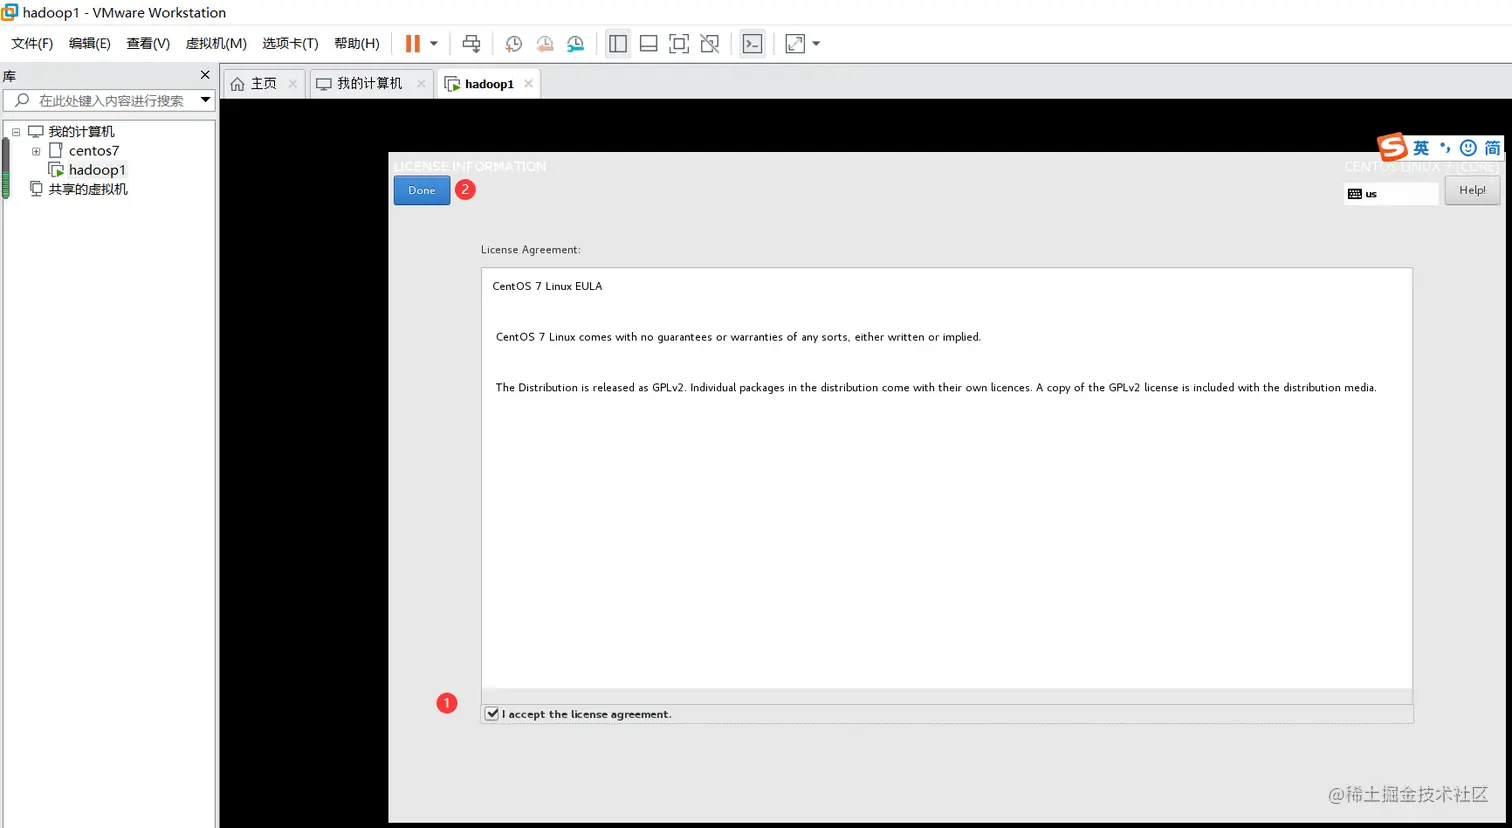The width and height of the screenshot is (1512, 828).
Task: Toggle the Sogou punctuation mode icon
Action: coord(1445,148)
